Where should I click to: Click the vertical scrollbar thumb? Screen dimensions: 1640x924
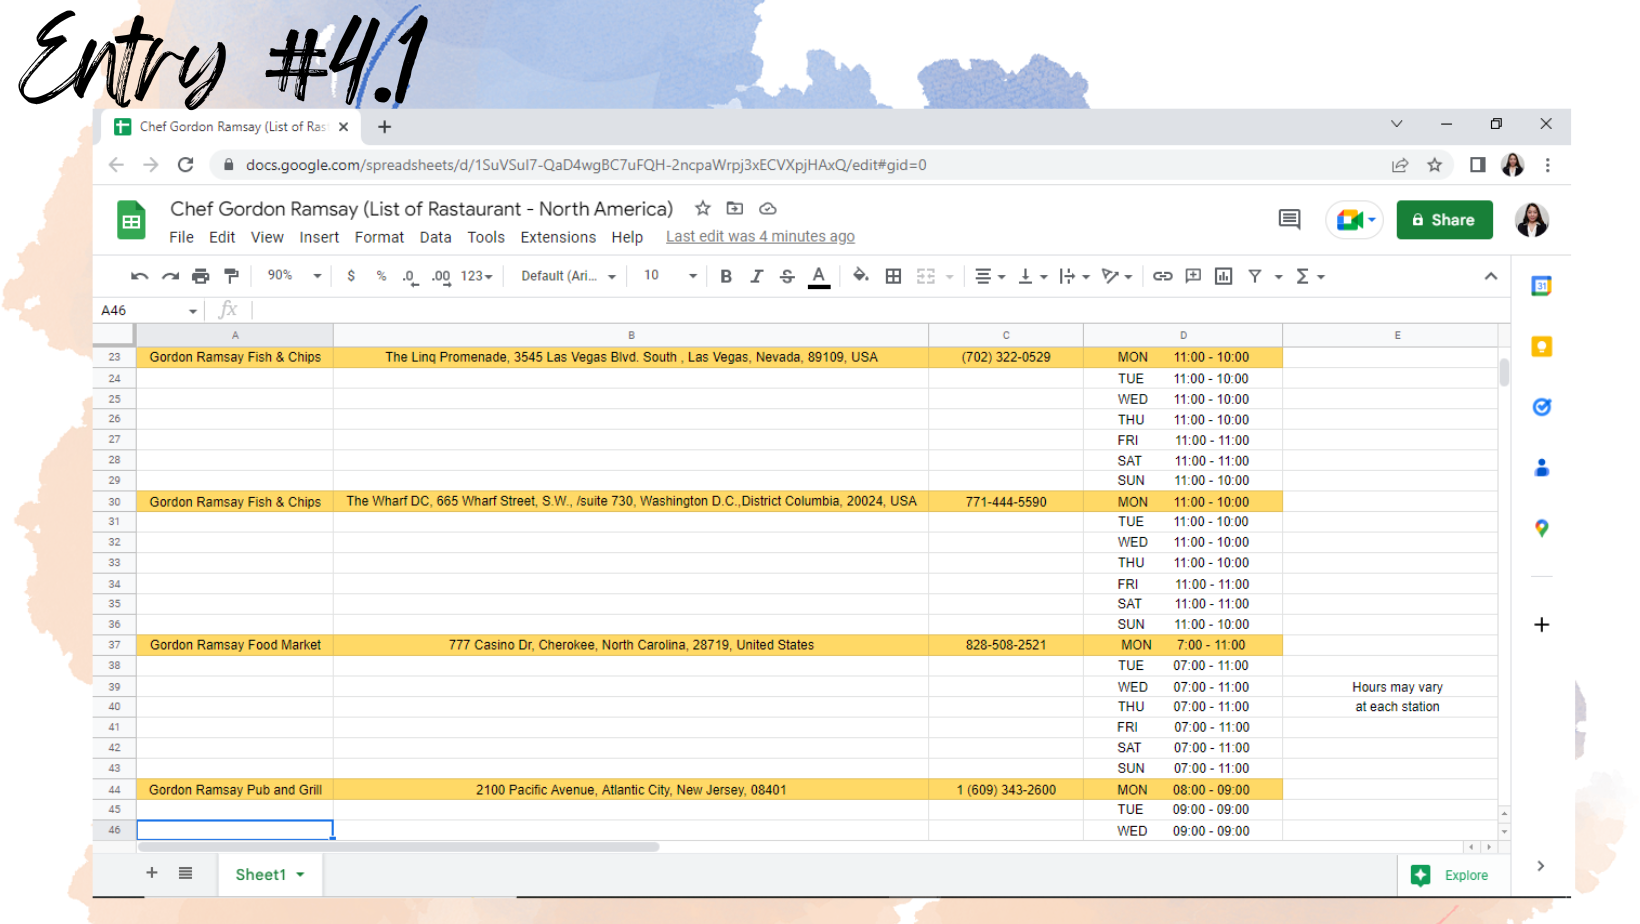pyautogui.click(x=1504, y=372)
